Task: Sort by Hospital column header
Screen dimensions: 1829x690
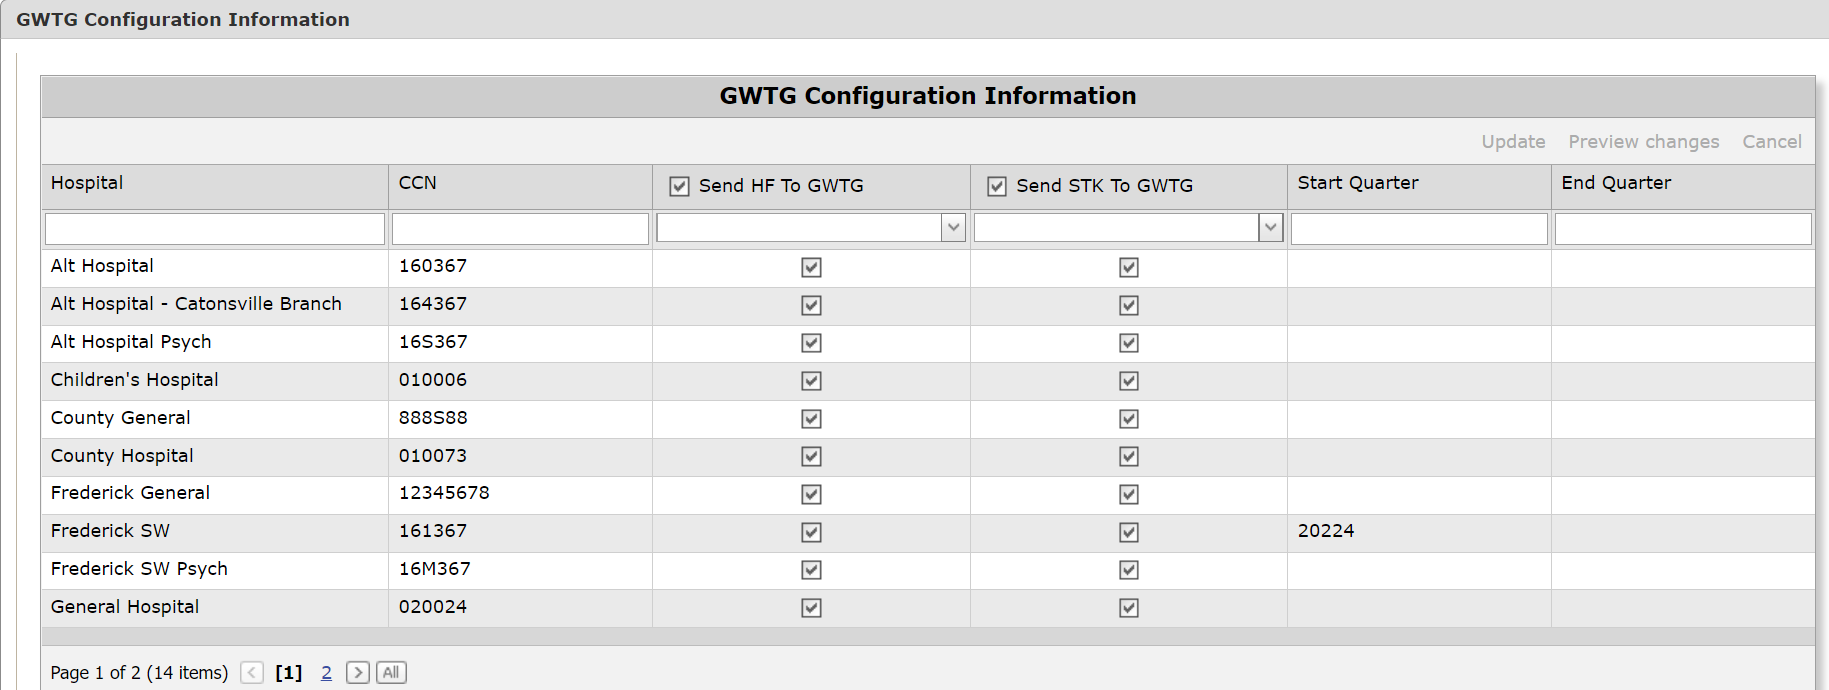Action: click(x=87, y=183)
